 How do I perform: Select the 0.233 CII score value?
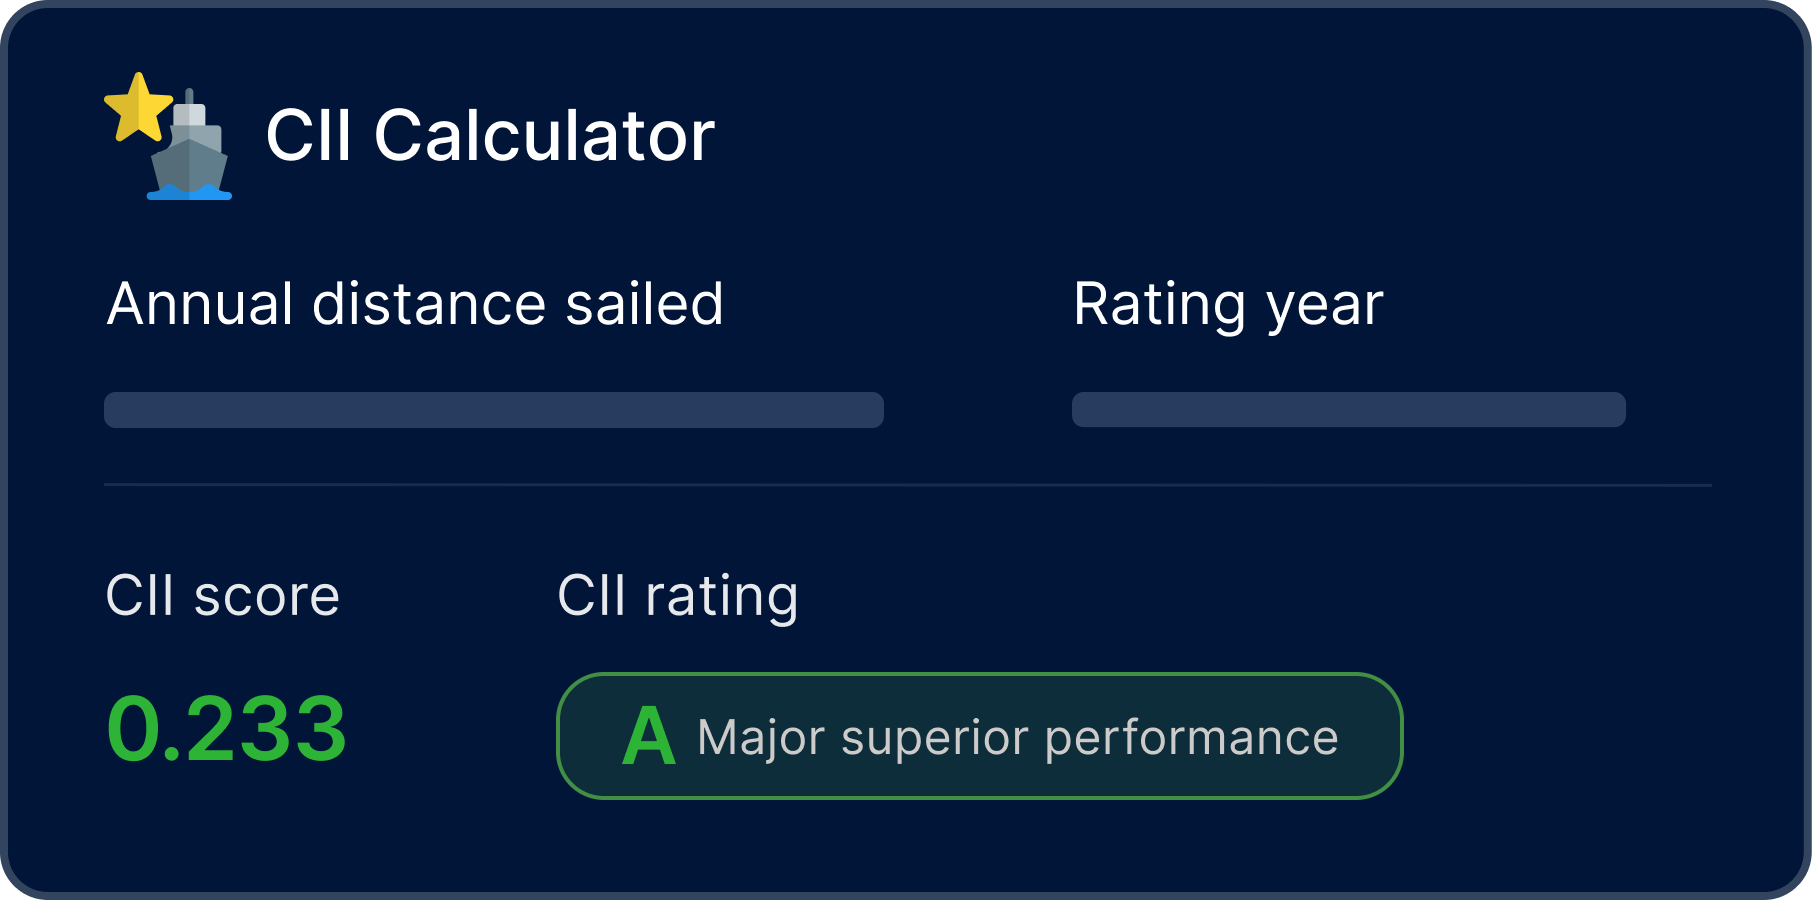click(227, 730)
